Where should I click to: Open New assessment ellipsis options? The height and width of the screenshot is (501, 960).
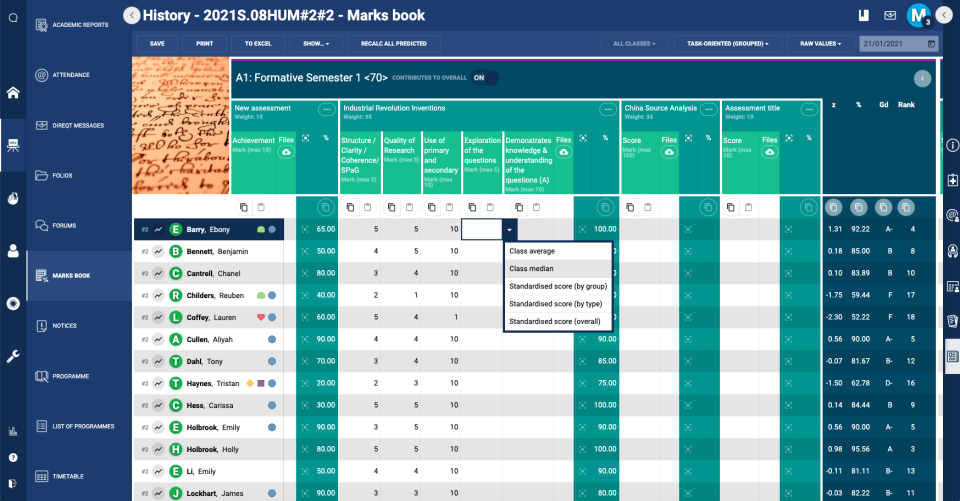[x=326, y=110]
